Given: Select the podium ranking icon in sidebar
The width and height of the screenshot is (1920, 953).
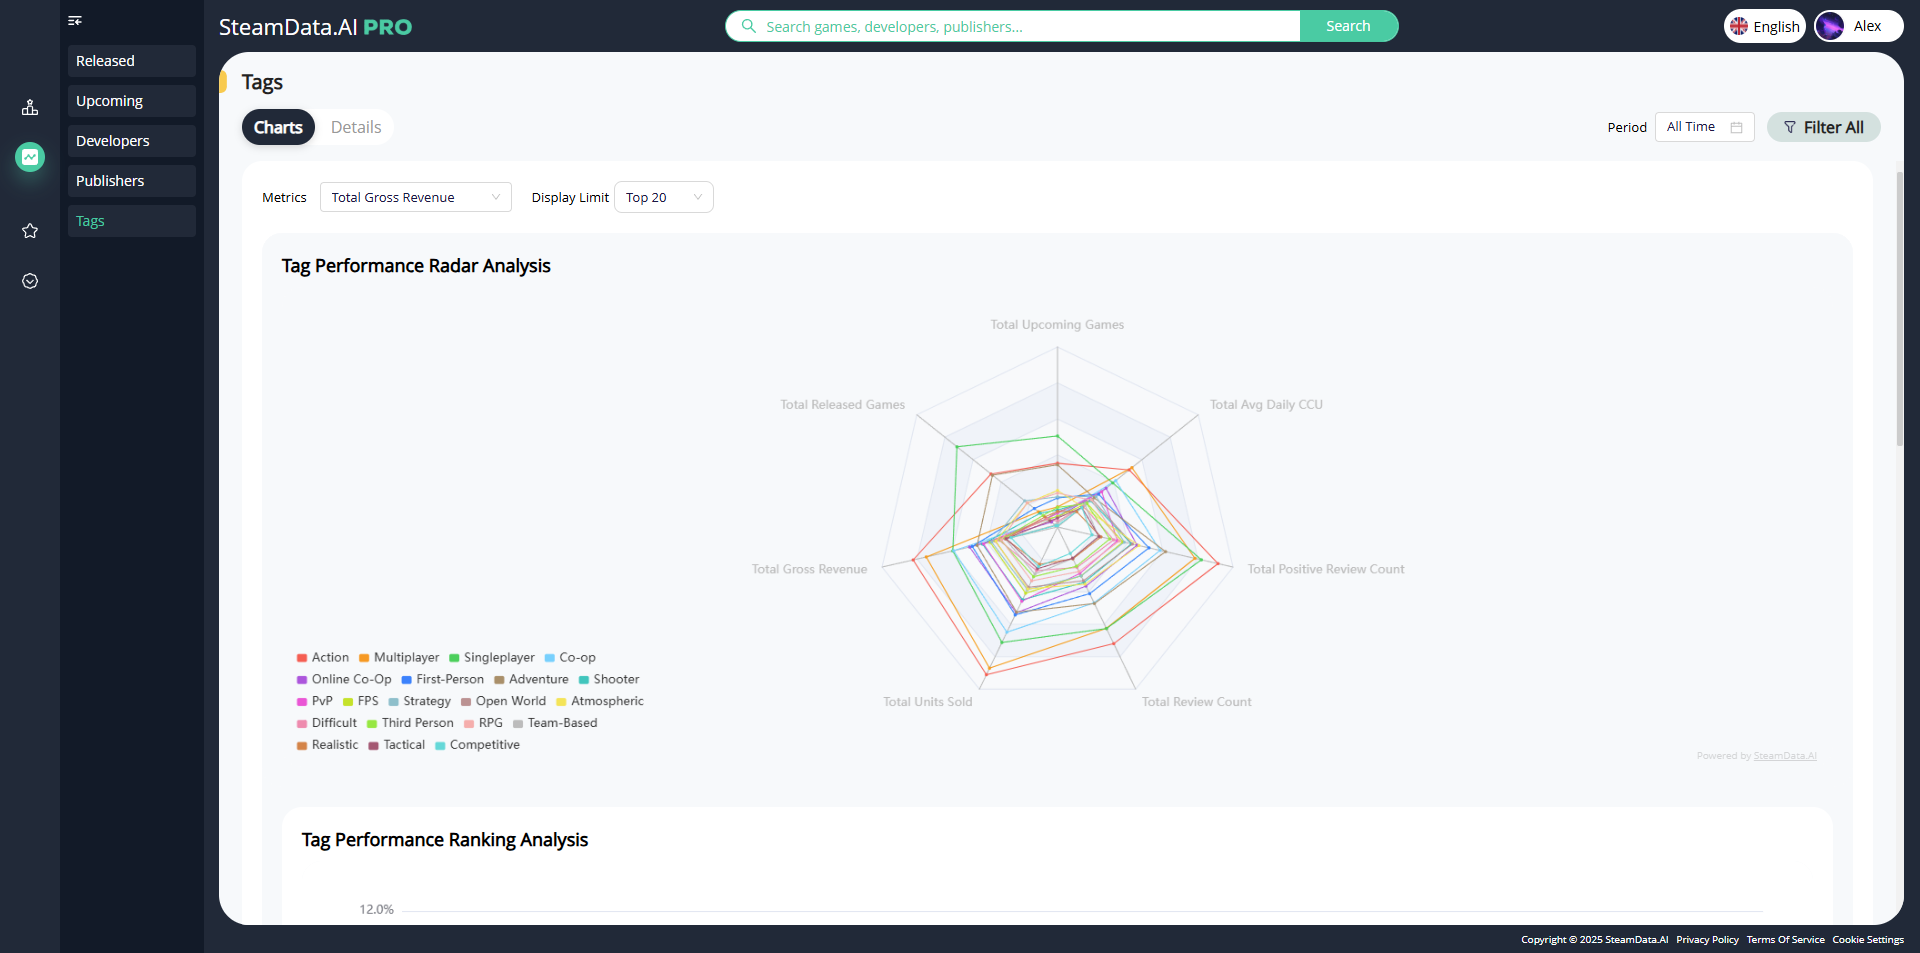Looking at the screenshot, I should [x=30, y=107].
